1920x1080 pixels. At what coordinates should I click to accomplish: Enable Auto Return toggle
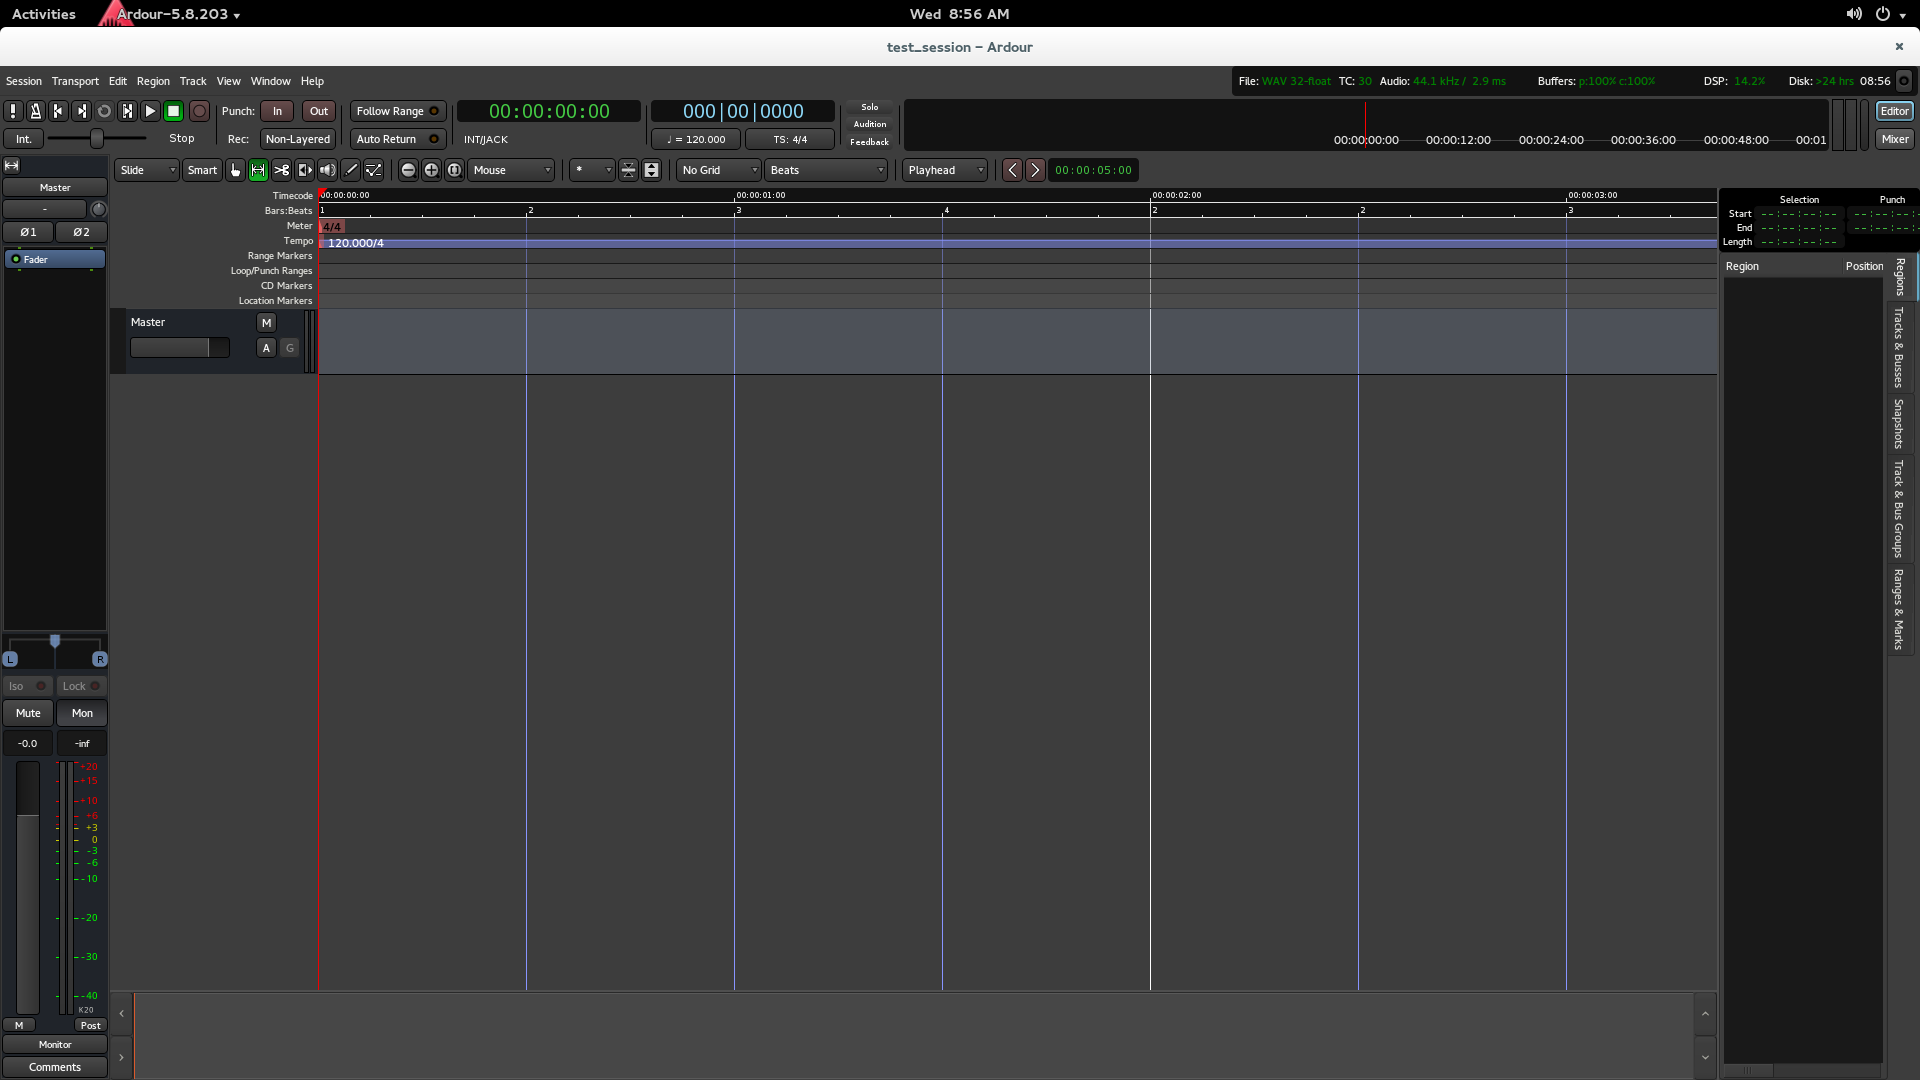point(397,139)
